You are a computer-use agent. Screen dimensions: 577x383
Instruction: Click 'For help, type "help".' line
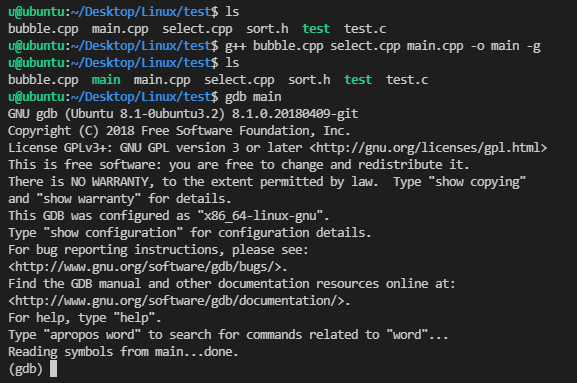coord(85,318)
